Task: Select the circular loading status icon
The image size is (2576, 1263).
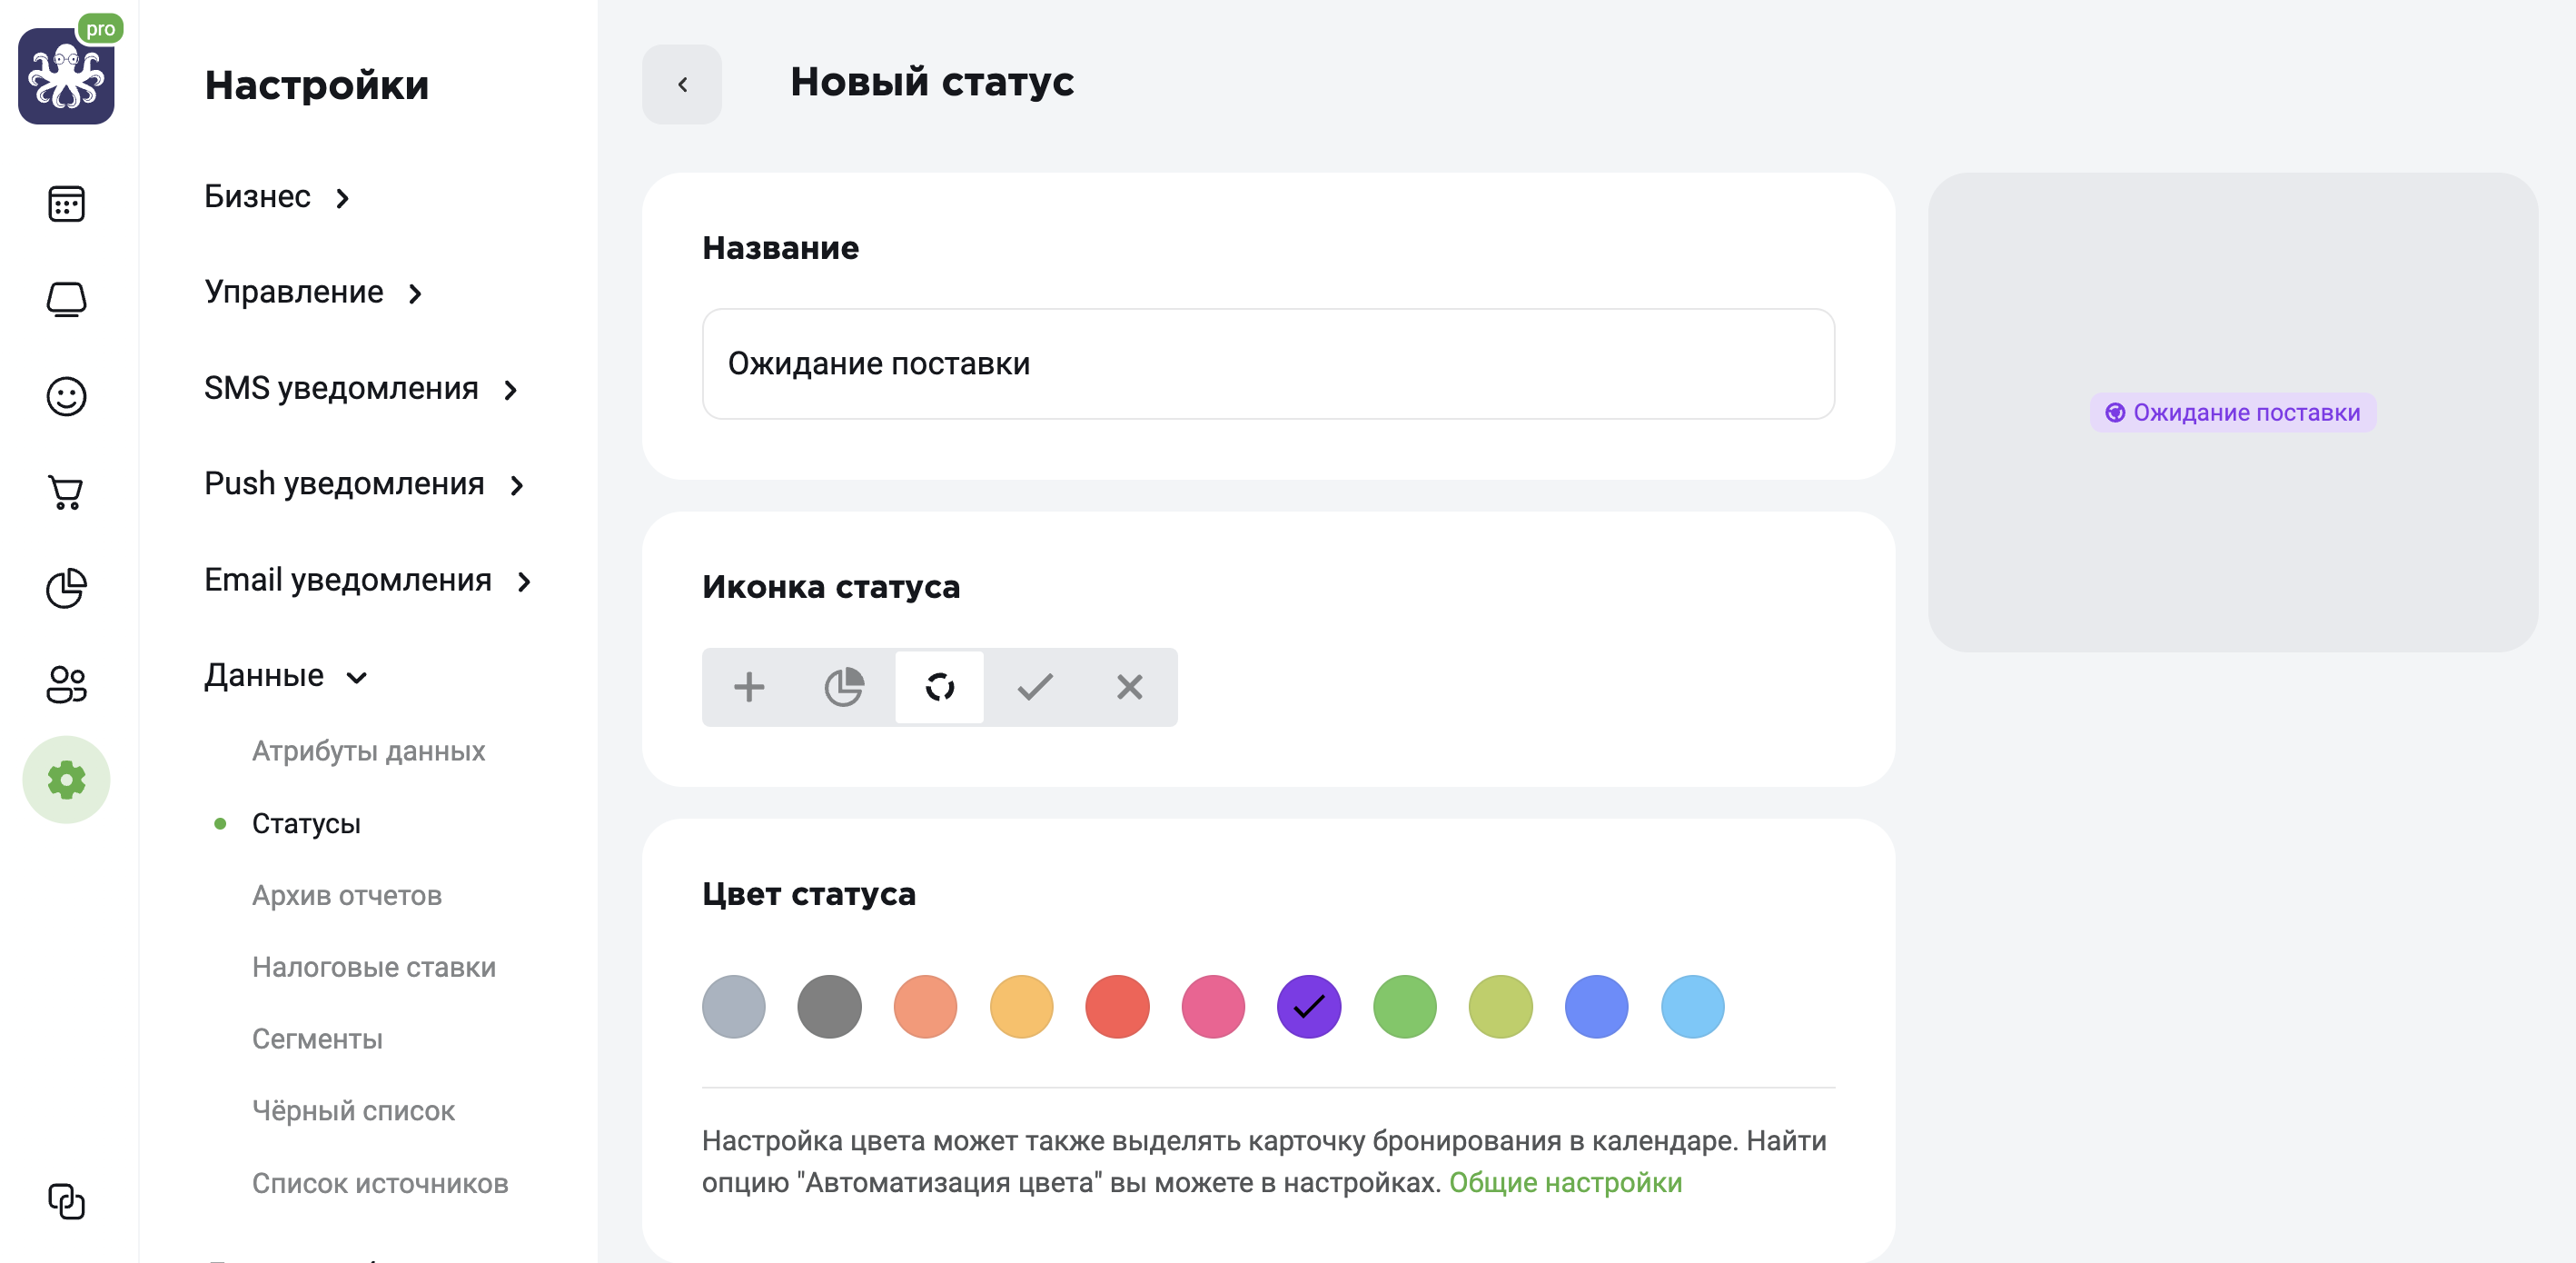Action: pos(939,687)
